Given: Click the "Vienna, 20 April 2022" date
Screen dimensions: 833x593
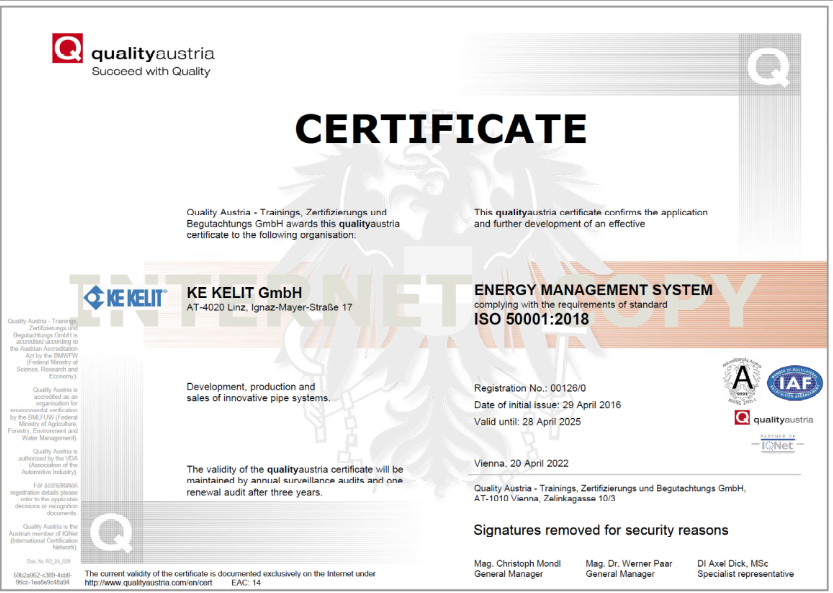Looking at the screenshot, I should (x=521, y=463).
